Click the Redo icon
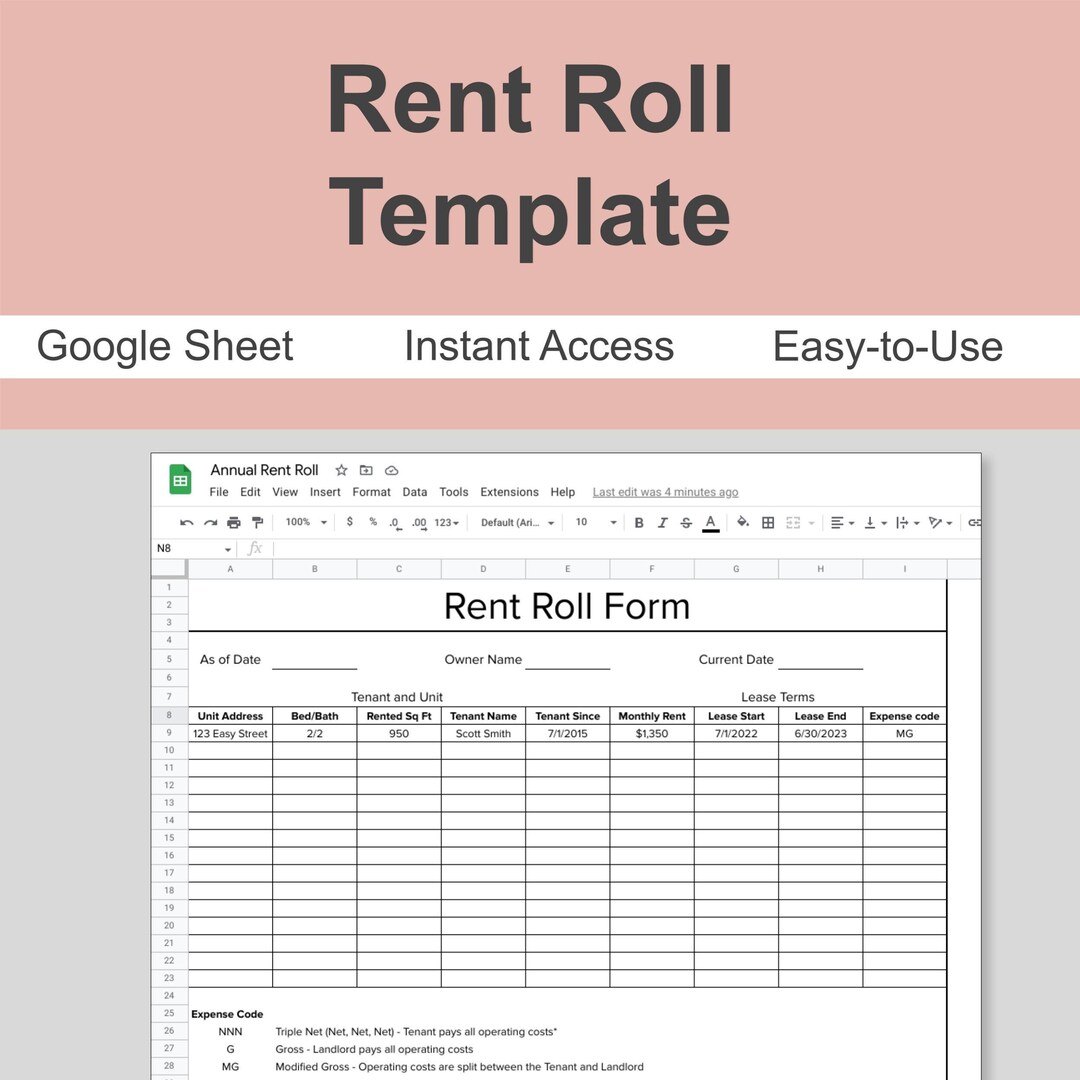 tap(209, 522)
